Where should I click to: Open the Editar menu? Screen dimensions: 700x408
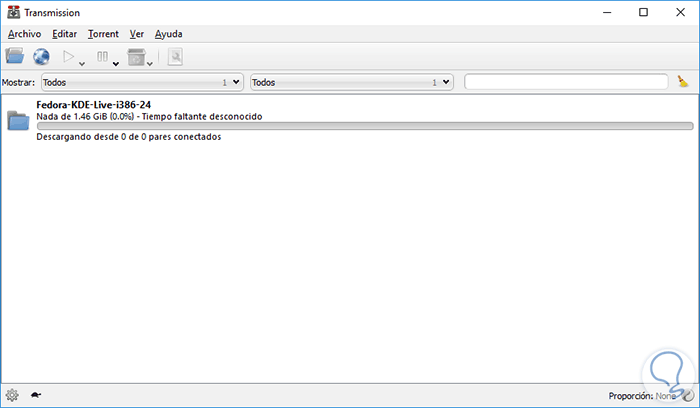tap(64, 34)
